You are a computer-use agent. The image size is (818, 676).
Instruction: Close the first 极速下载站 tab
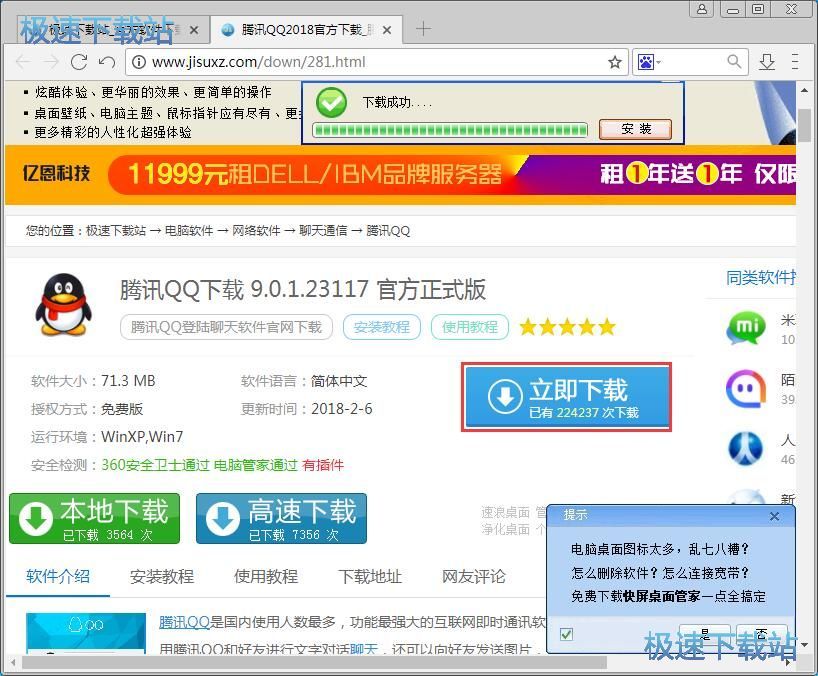[x=194, y=30]
